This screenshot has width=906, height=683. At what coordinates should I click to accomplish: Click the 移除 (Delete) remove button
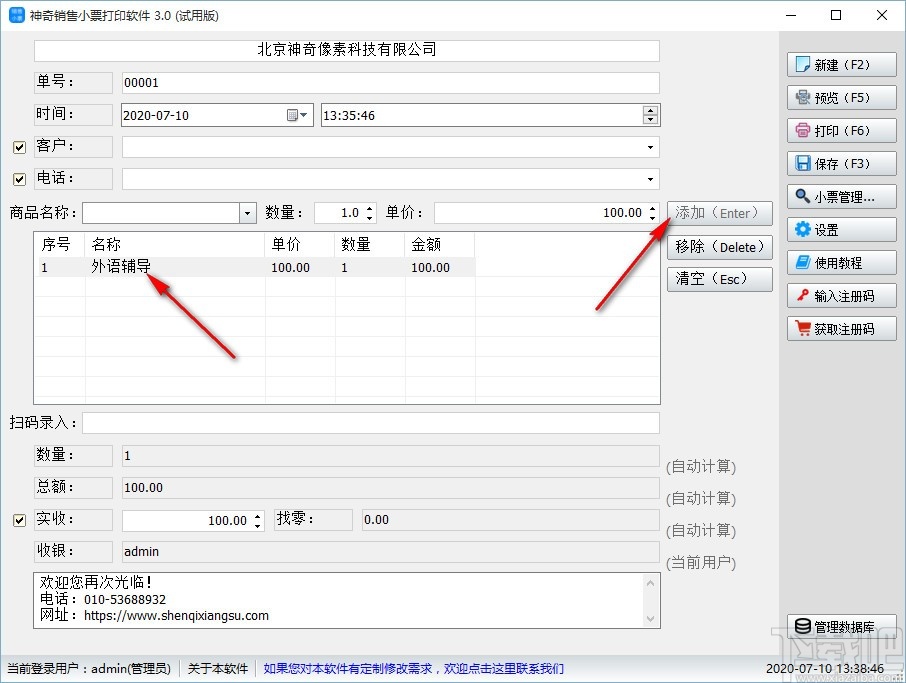coord(720,247)
